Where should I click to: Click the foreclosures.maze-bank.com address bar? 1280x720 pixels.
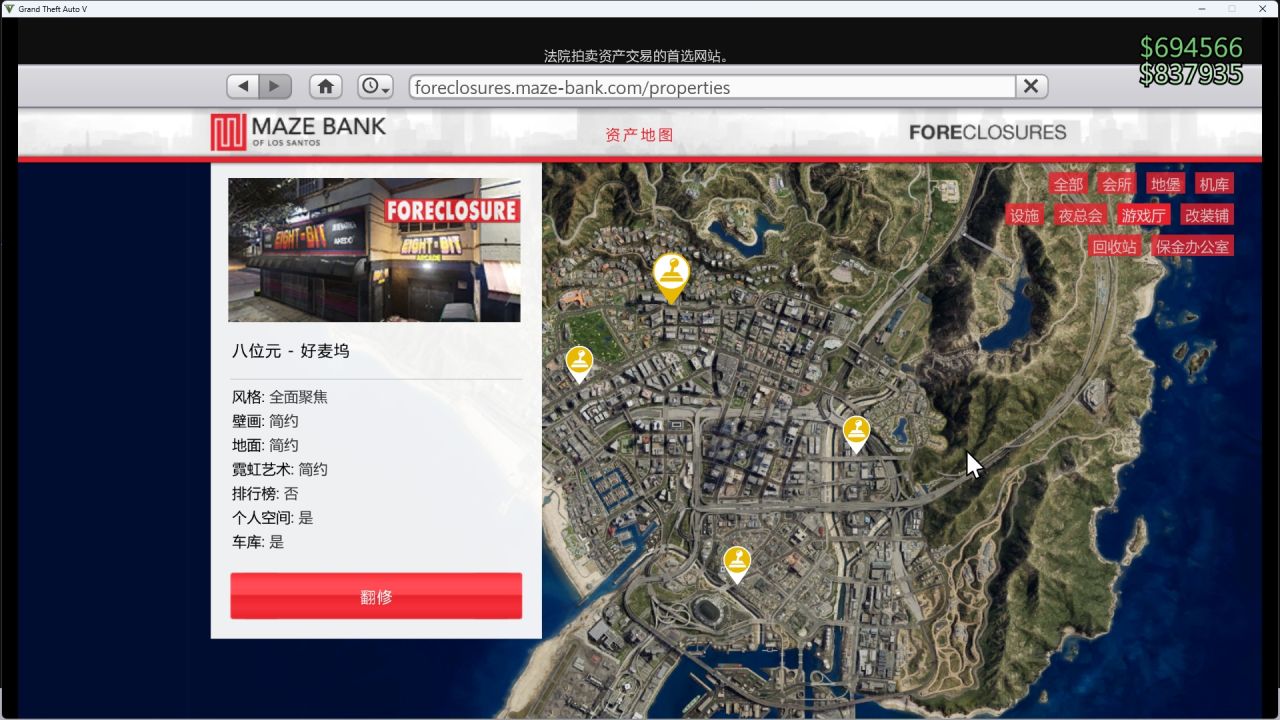[x=712, y=87]
